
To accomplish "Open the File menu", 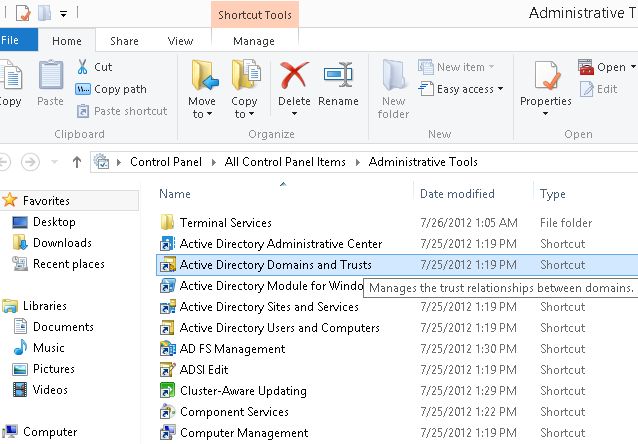I will pos(12,41).
